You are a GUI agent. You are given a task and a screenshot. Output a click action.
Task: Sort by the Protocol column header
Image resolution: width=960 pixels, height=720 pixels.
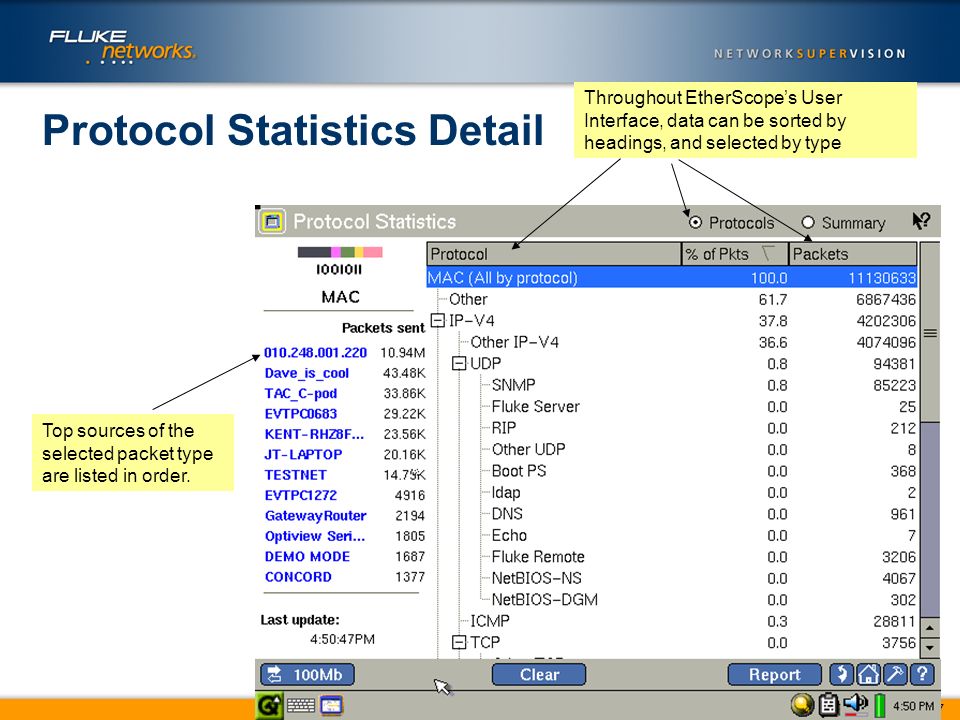coord(554,254)
